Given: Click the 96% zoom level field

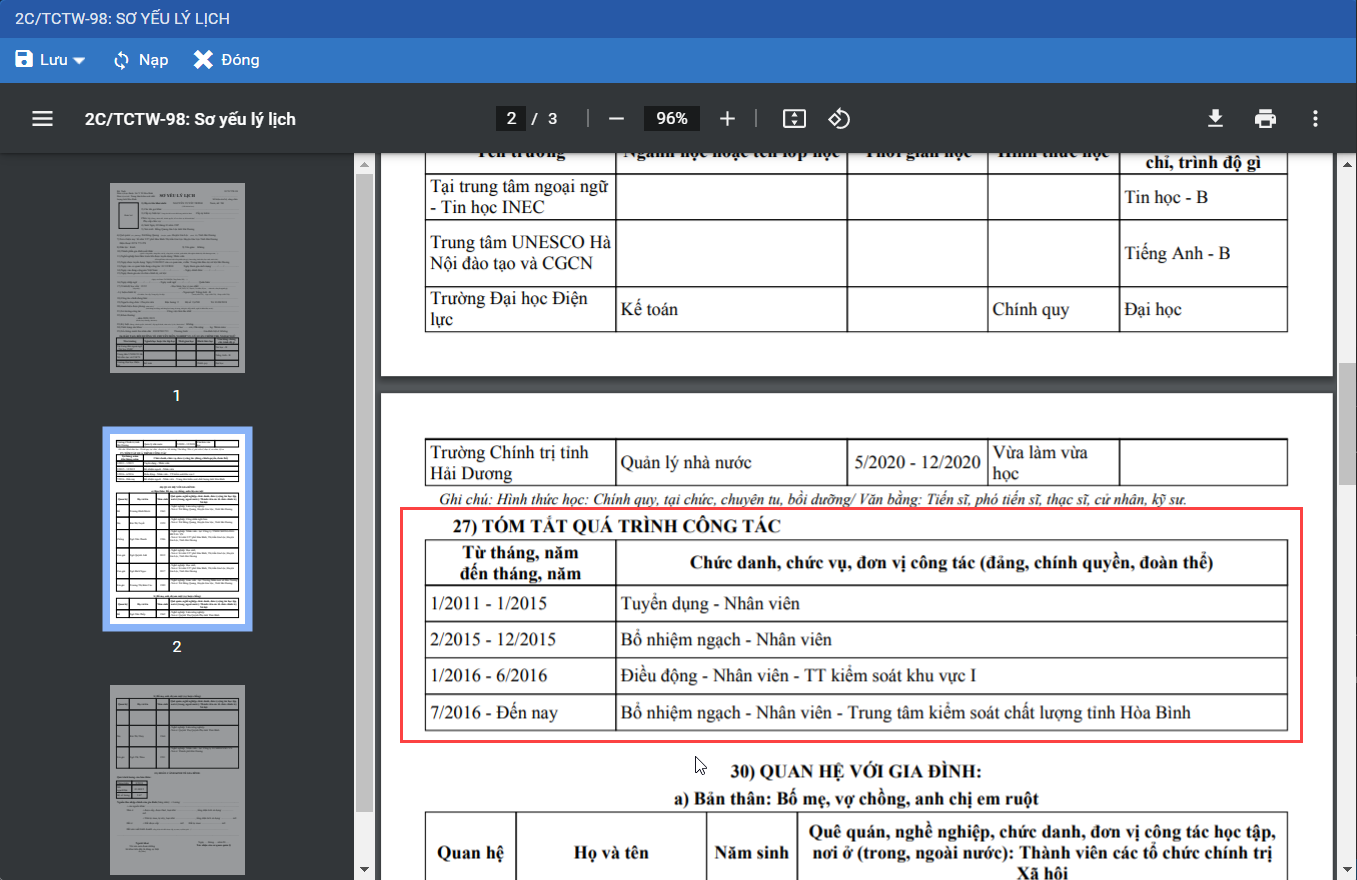Looking at the screenshot, I should click(x=671, y=119).
